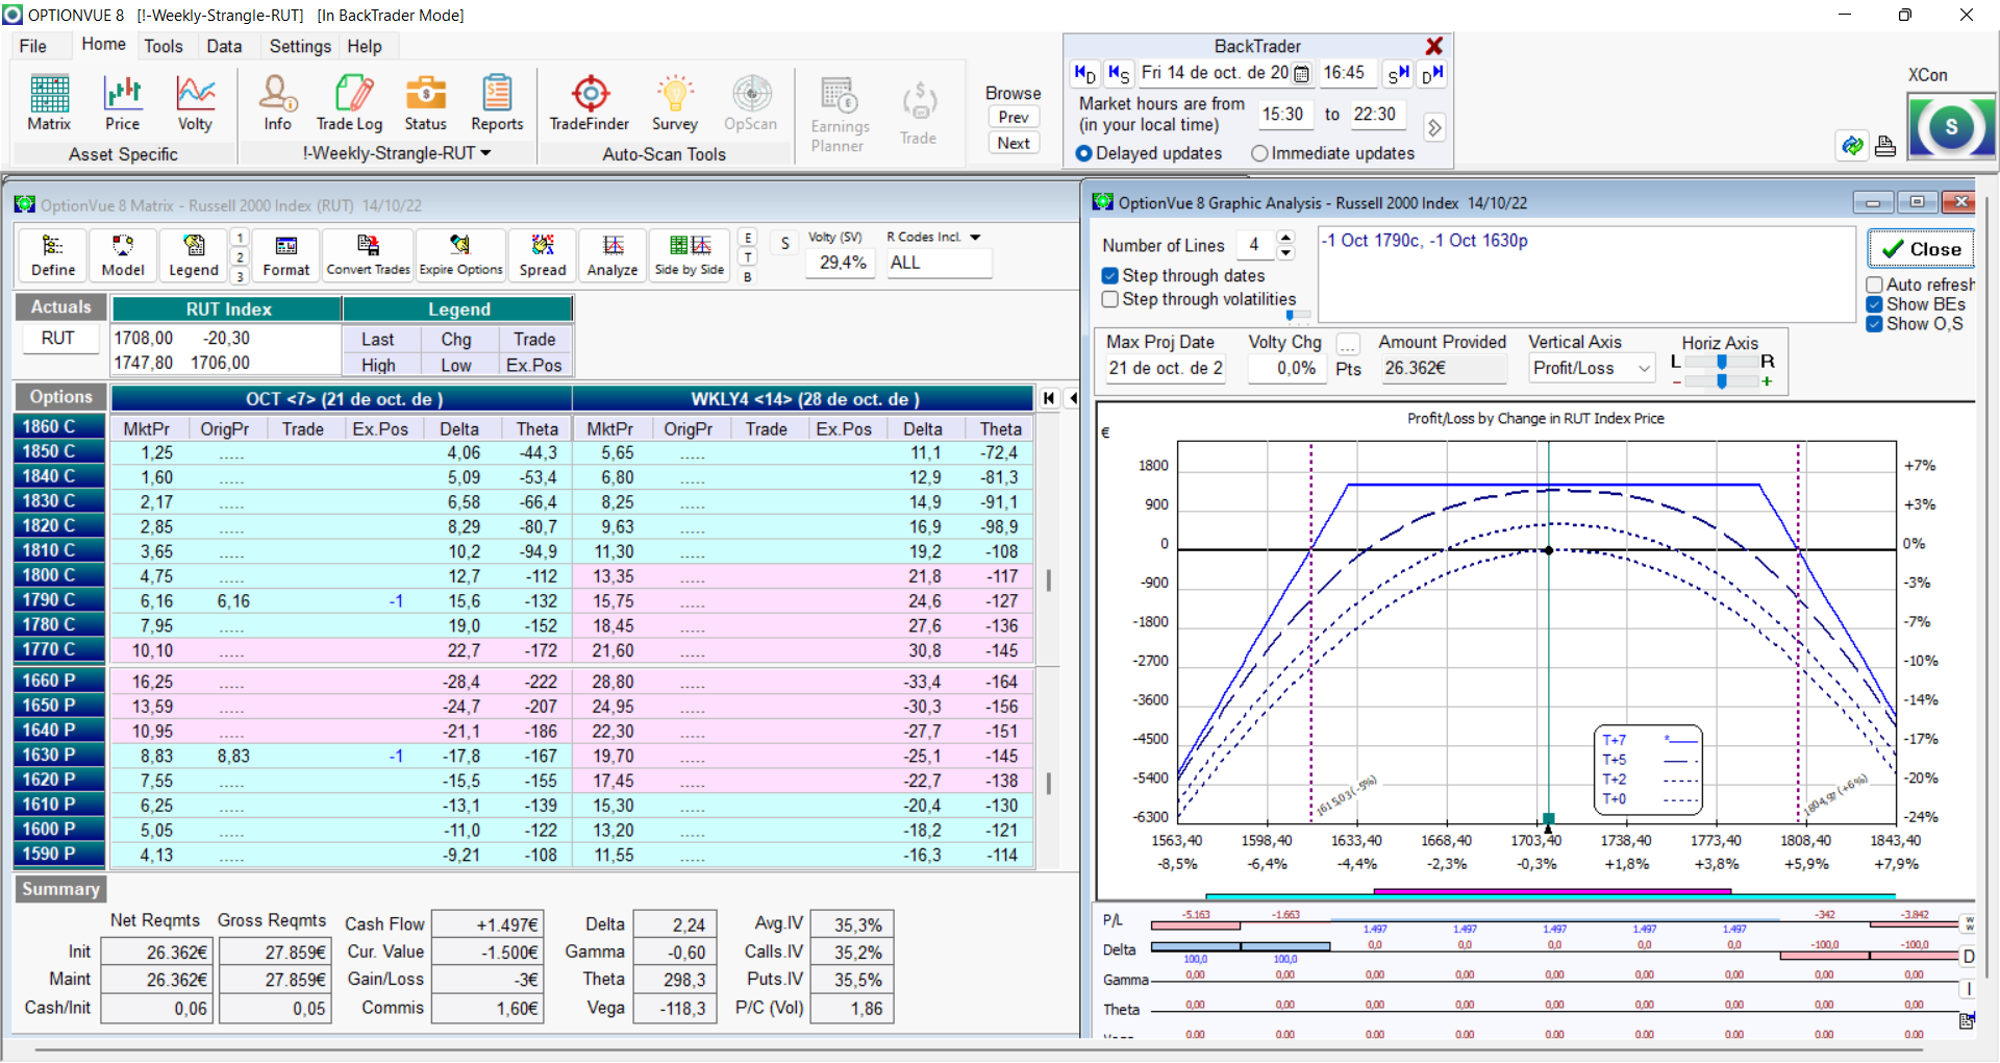
Task: Increase the Number of Lines stepper
Action: tap(1286, 237)
